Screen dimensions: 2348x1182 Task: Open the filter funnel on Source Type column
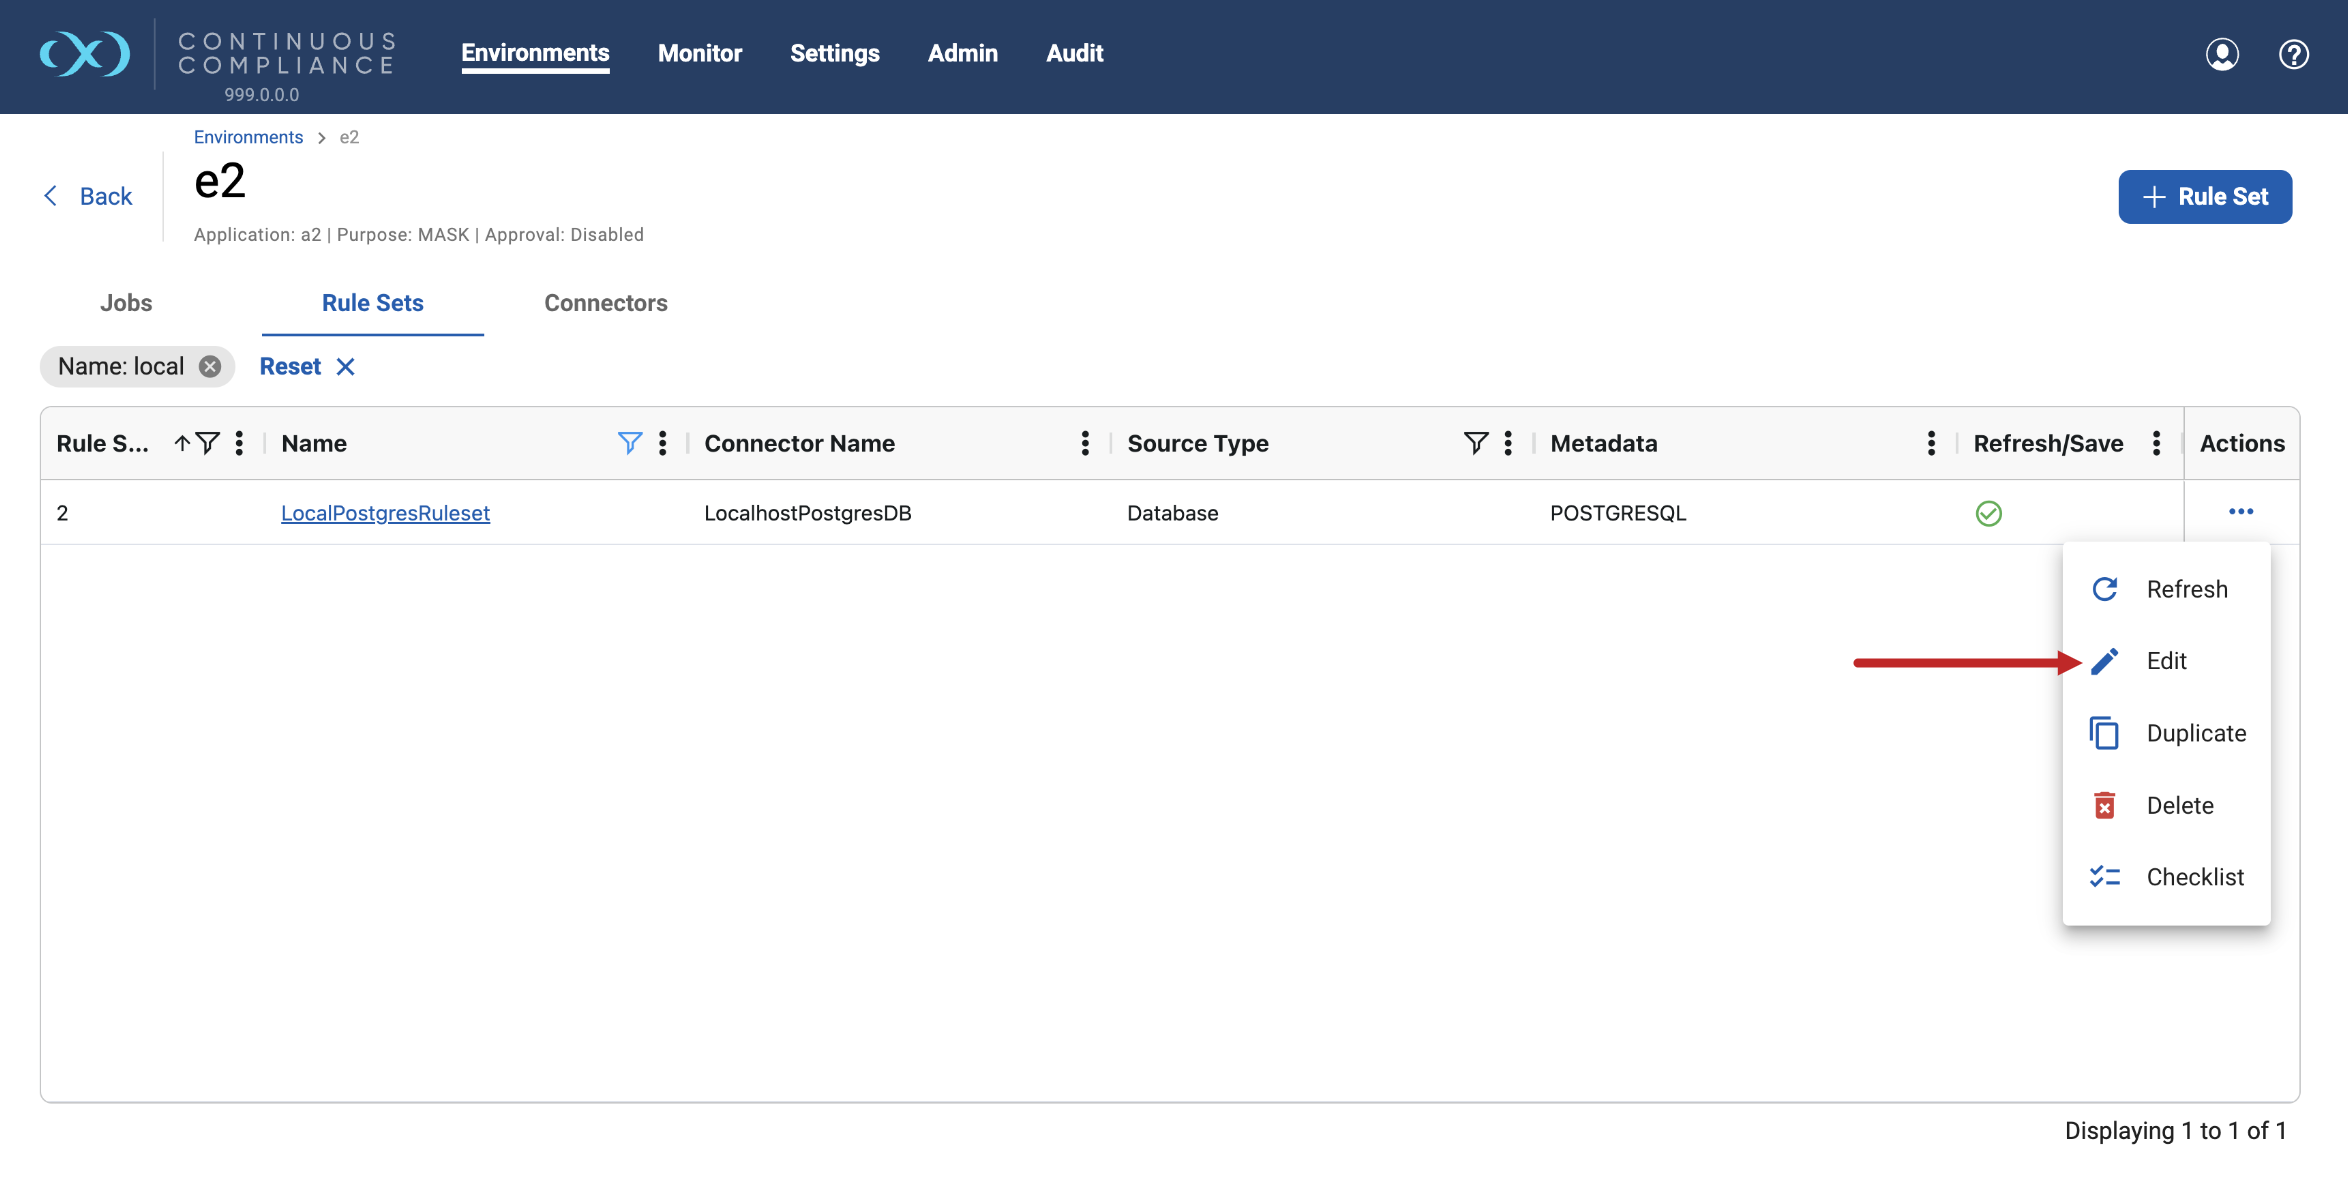pyautogui.click(x=1476, y=443)
